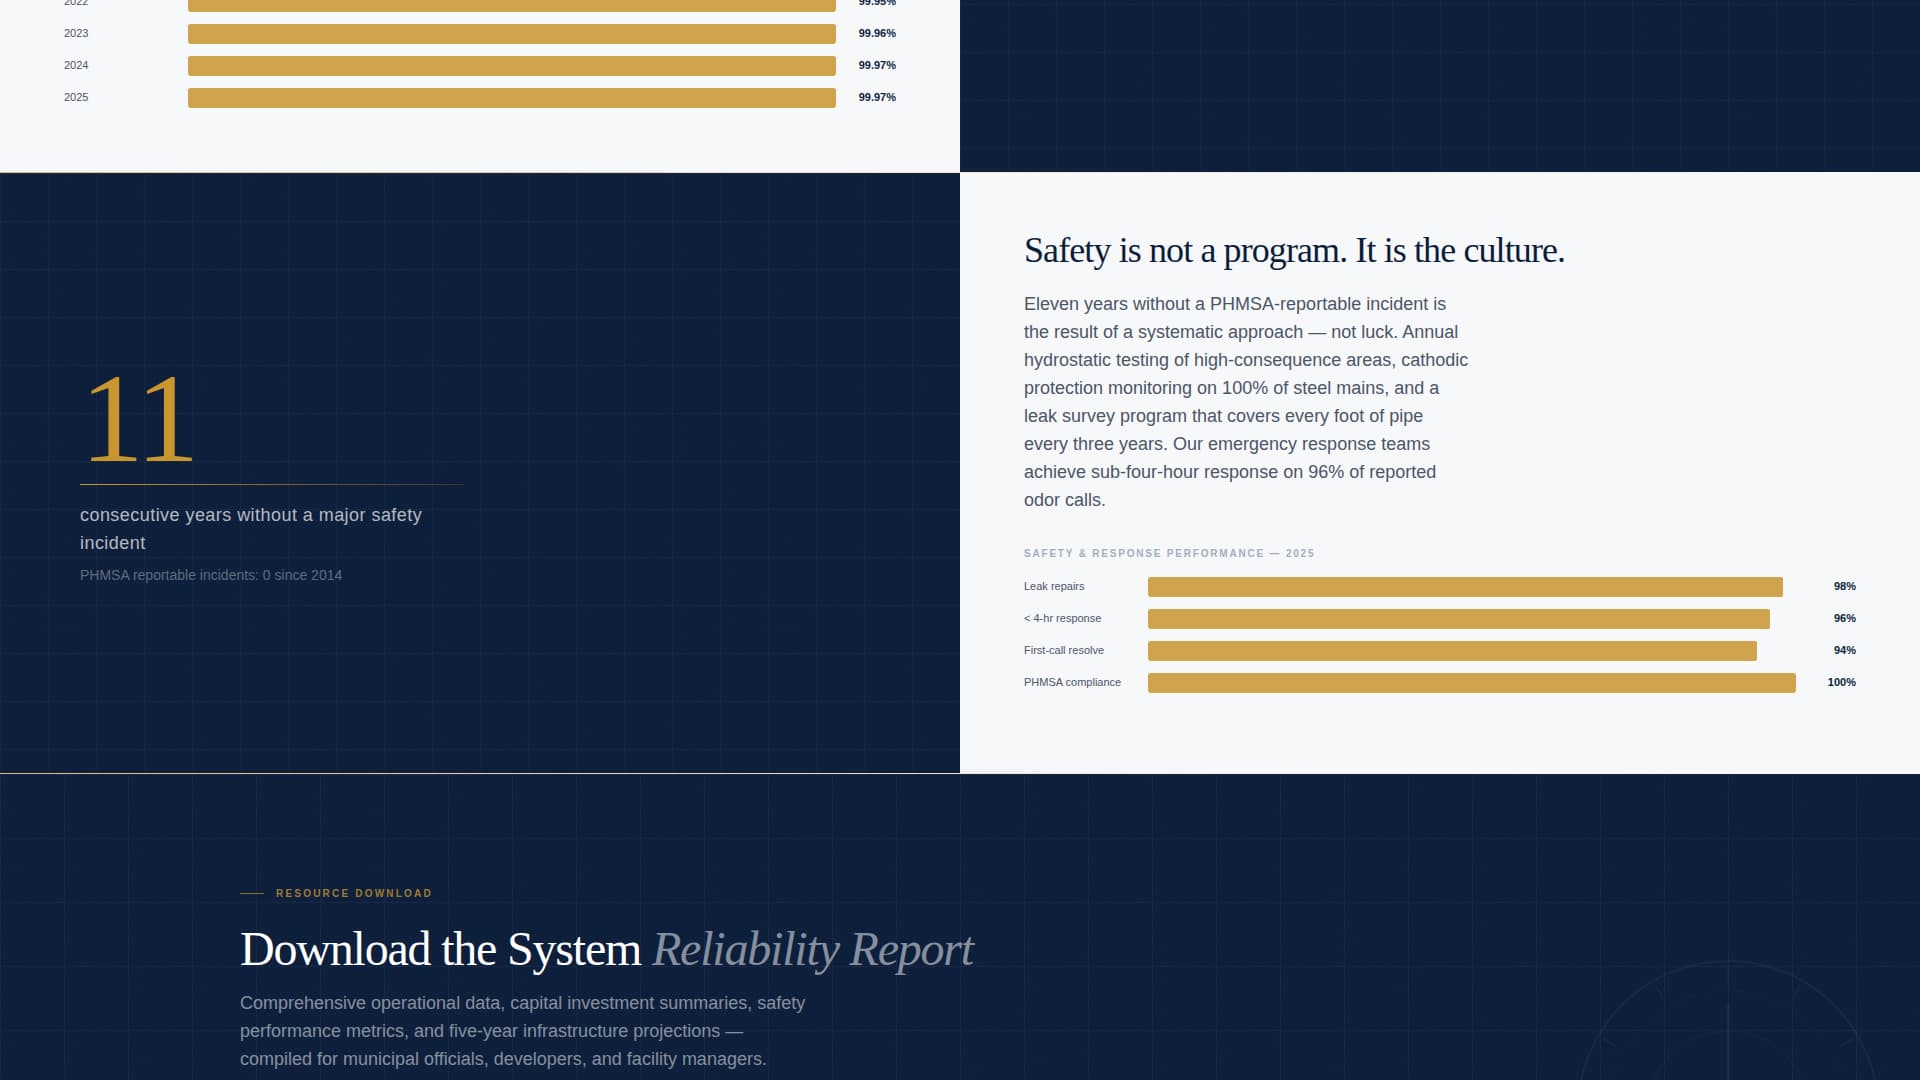Click the 'Leak repairs' label
Viewport: 1920px width, 1080px height.
1054,586
